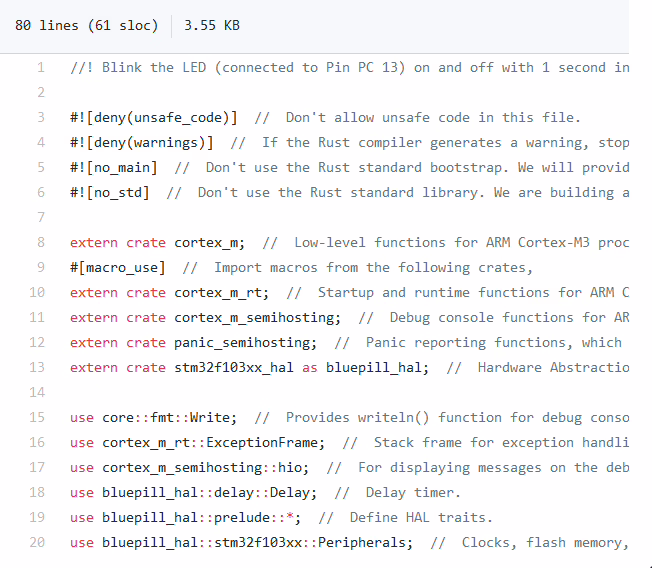Click line number 20

point(38,543)
